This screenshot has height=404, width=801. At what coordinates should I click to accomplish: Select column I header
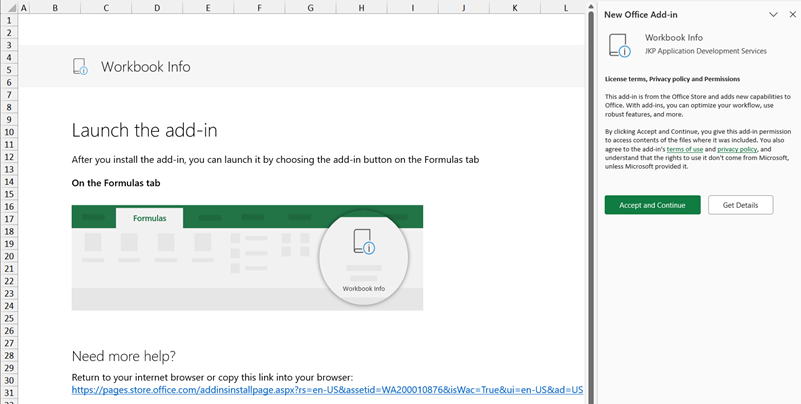412,8
